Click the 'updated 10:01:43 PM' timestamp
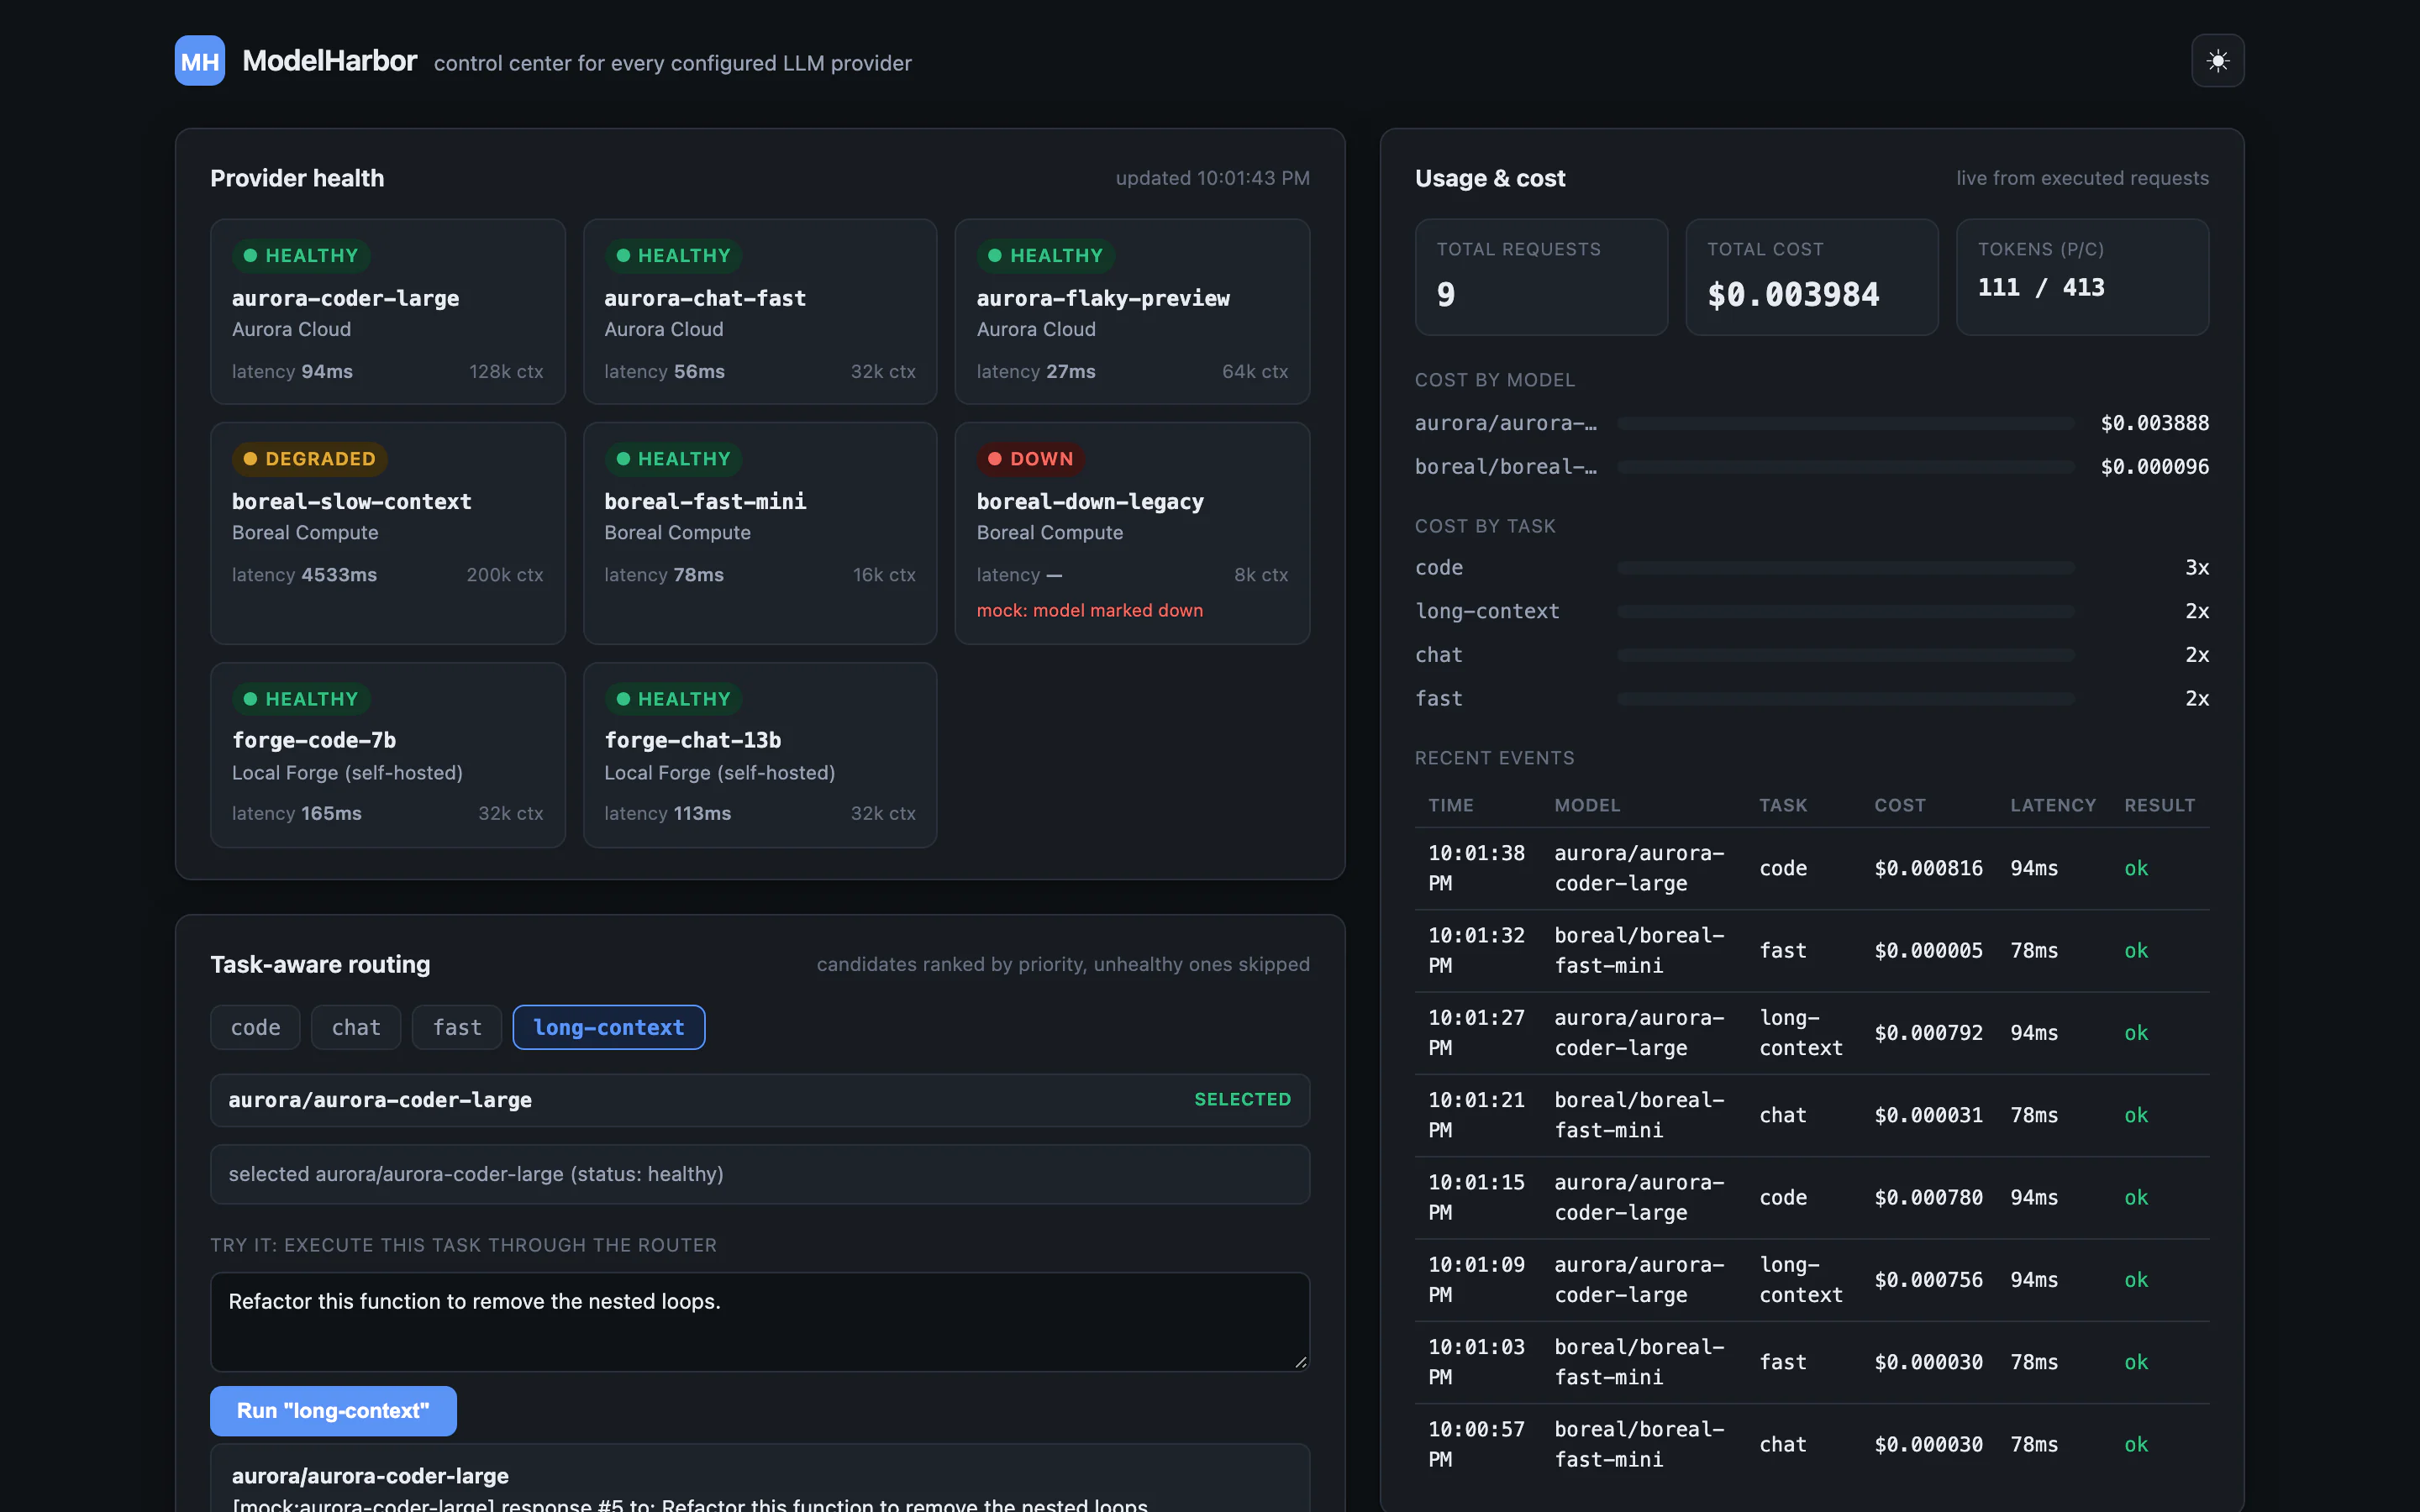2420x1512 pixels. tap(1212, 178)
